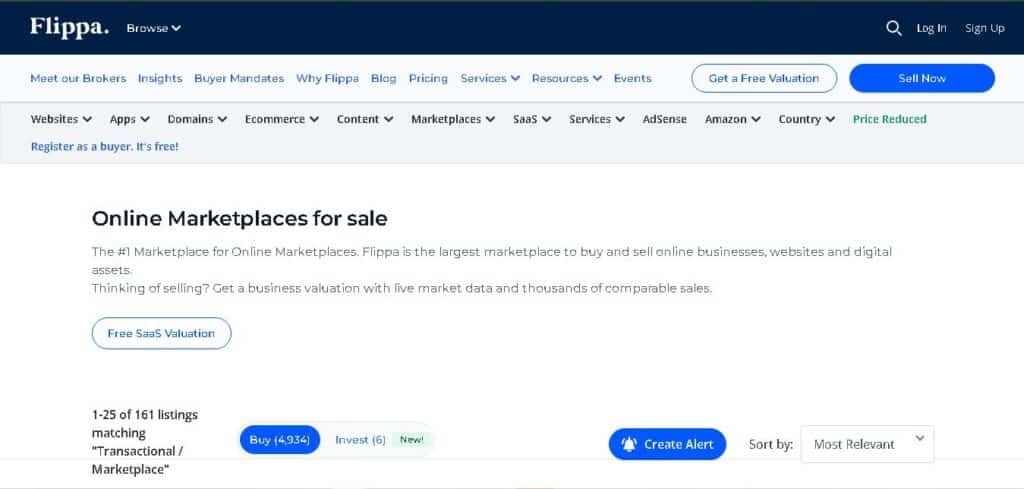
Task: Click the 1-25 of 161 listings text
Action: coord(145,415)
